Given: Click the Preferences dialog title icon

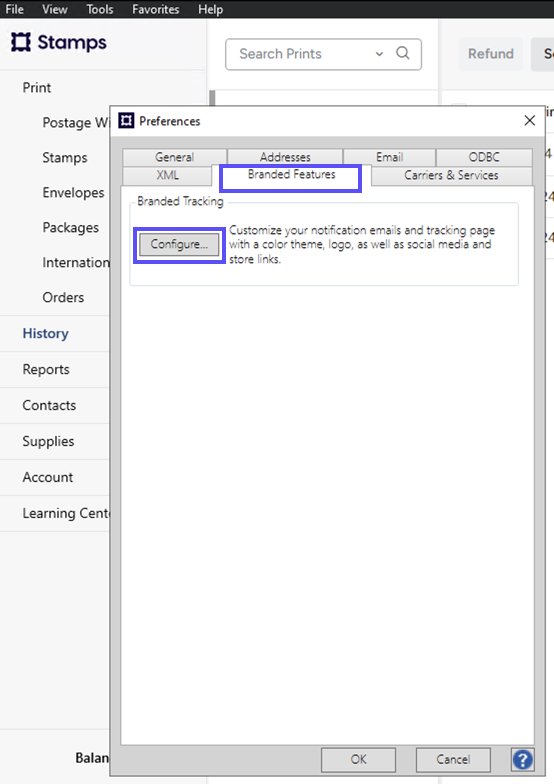Looking at the screenshot, I should 126,120.
